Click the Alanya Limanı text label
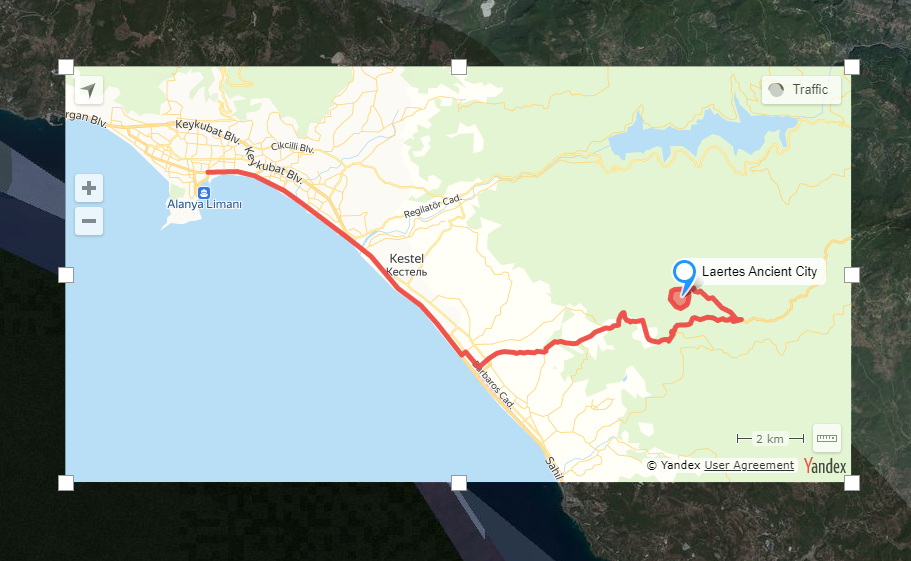 pyautogui.click(x=205, y=204)
